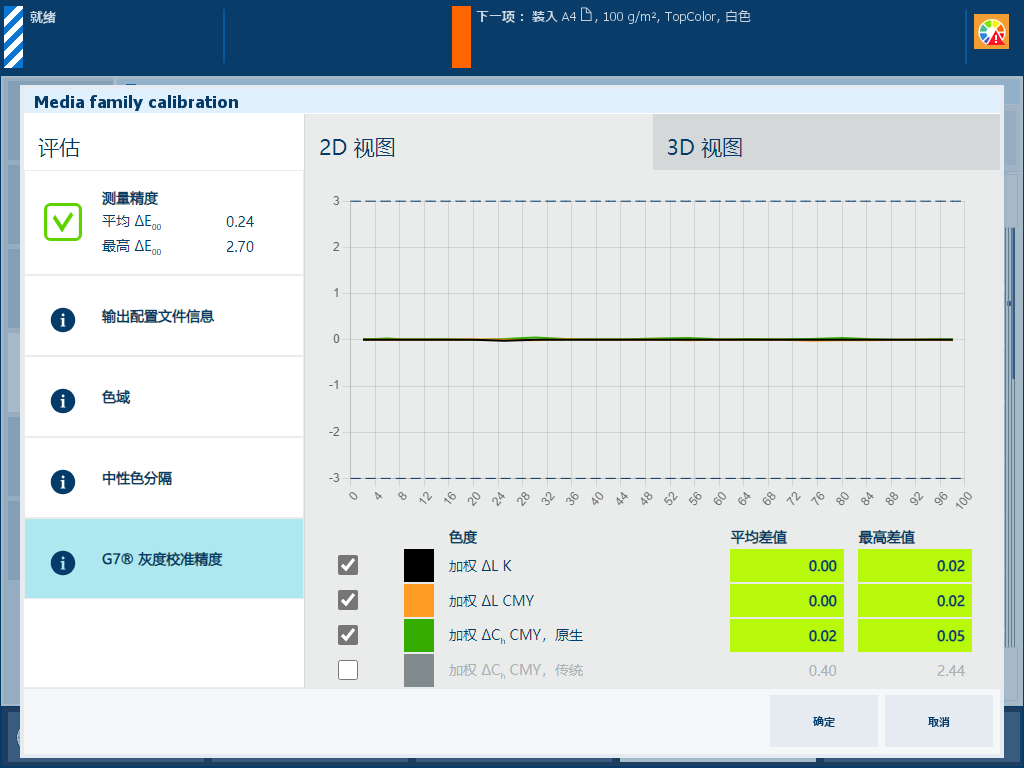Viewport: 1024px width, 768px height.
Task: Uncheck the 加权 ΔL K checkbox
Action: click(x=347, y=565)
